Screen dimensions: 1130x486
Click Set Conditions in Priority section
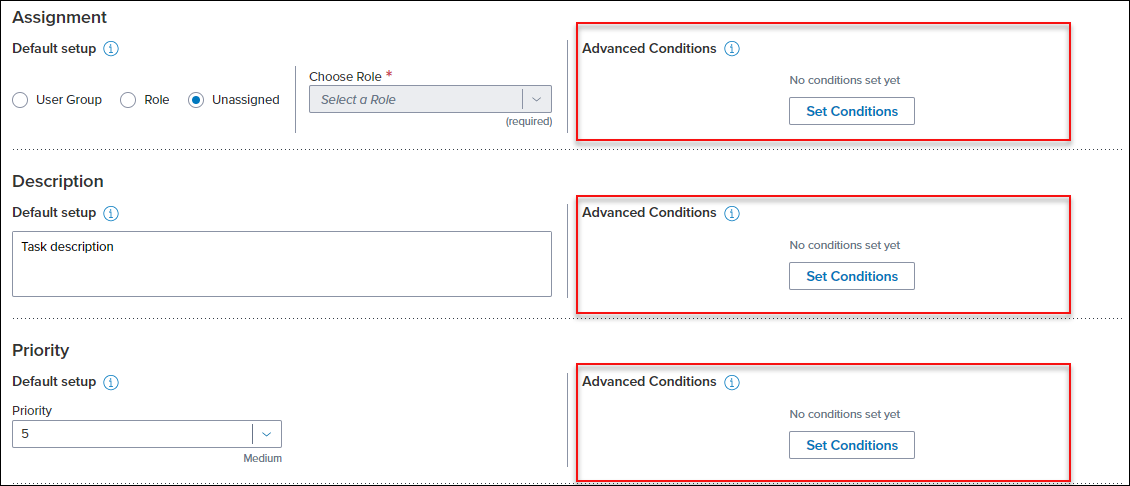[852, 445]
